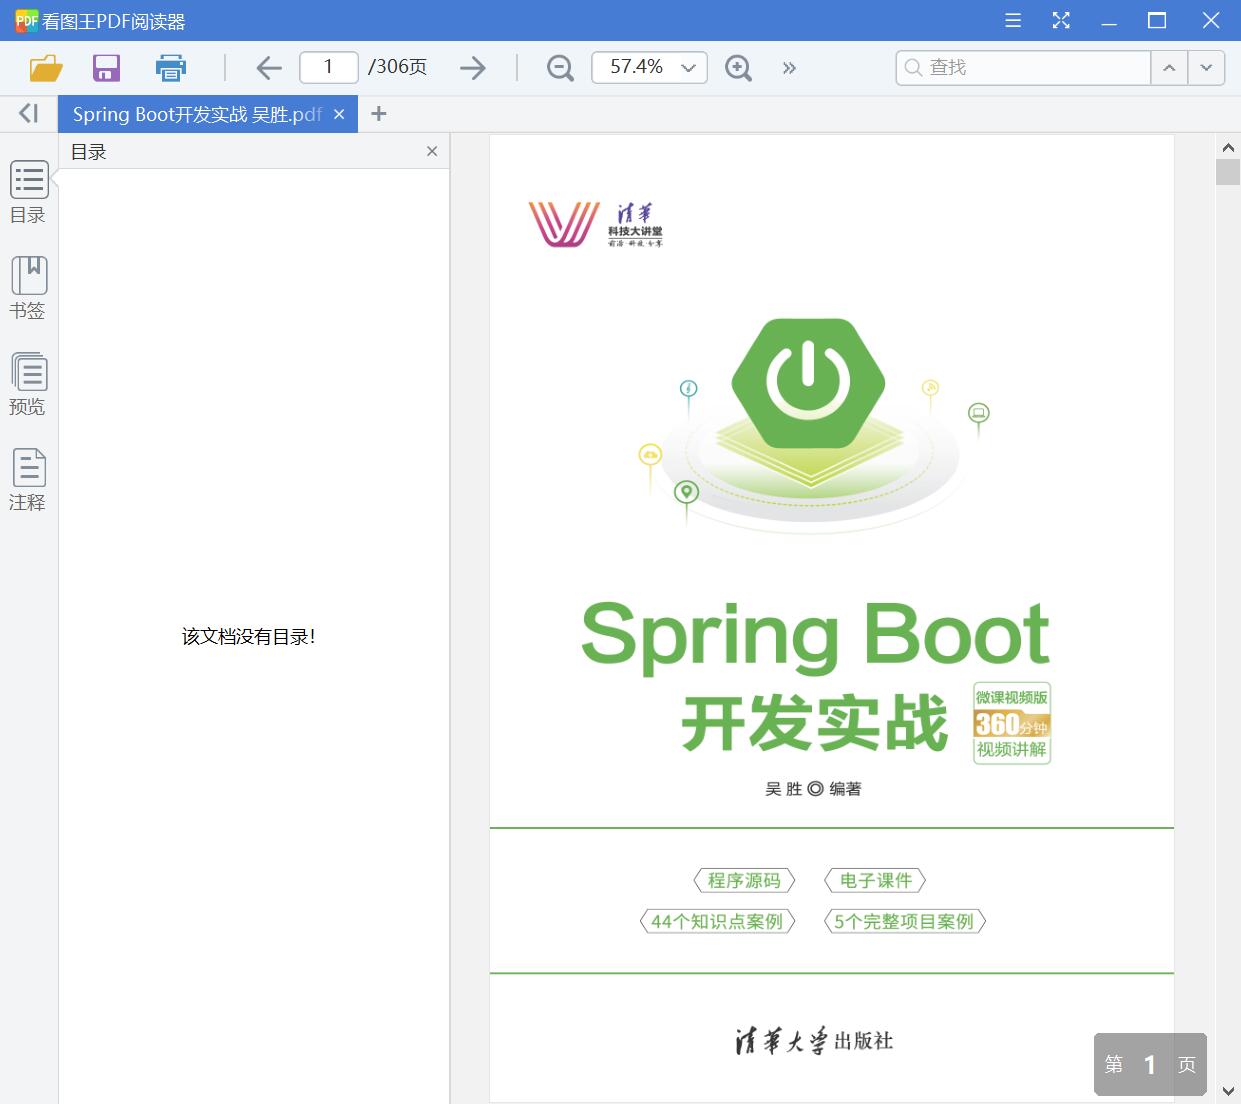Click the 电子课件 label on cover

pos(875,880)
